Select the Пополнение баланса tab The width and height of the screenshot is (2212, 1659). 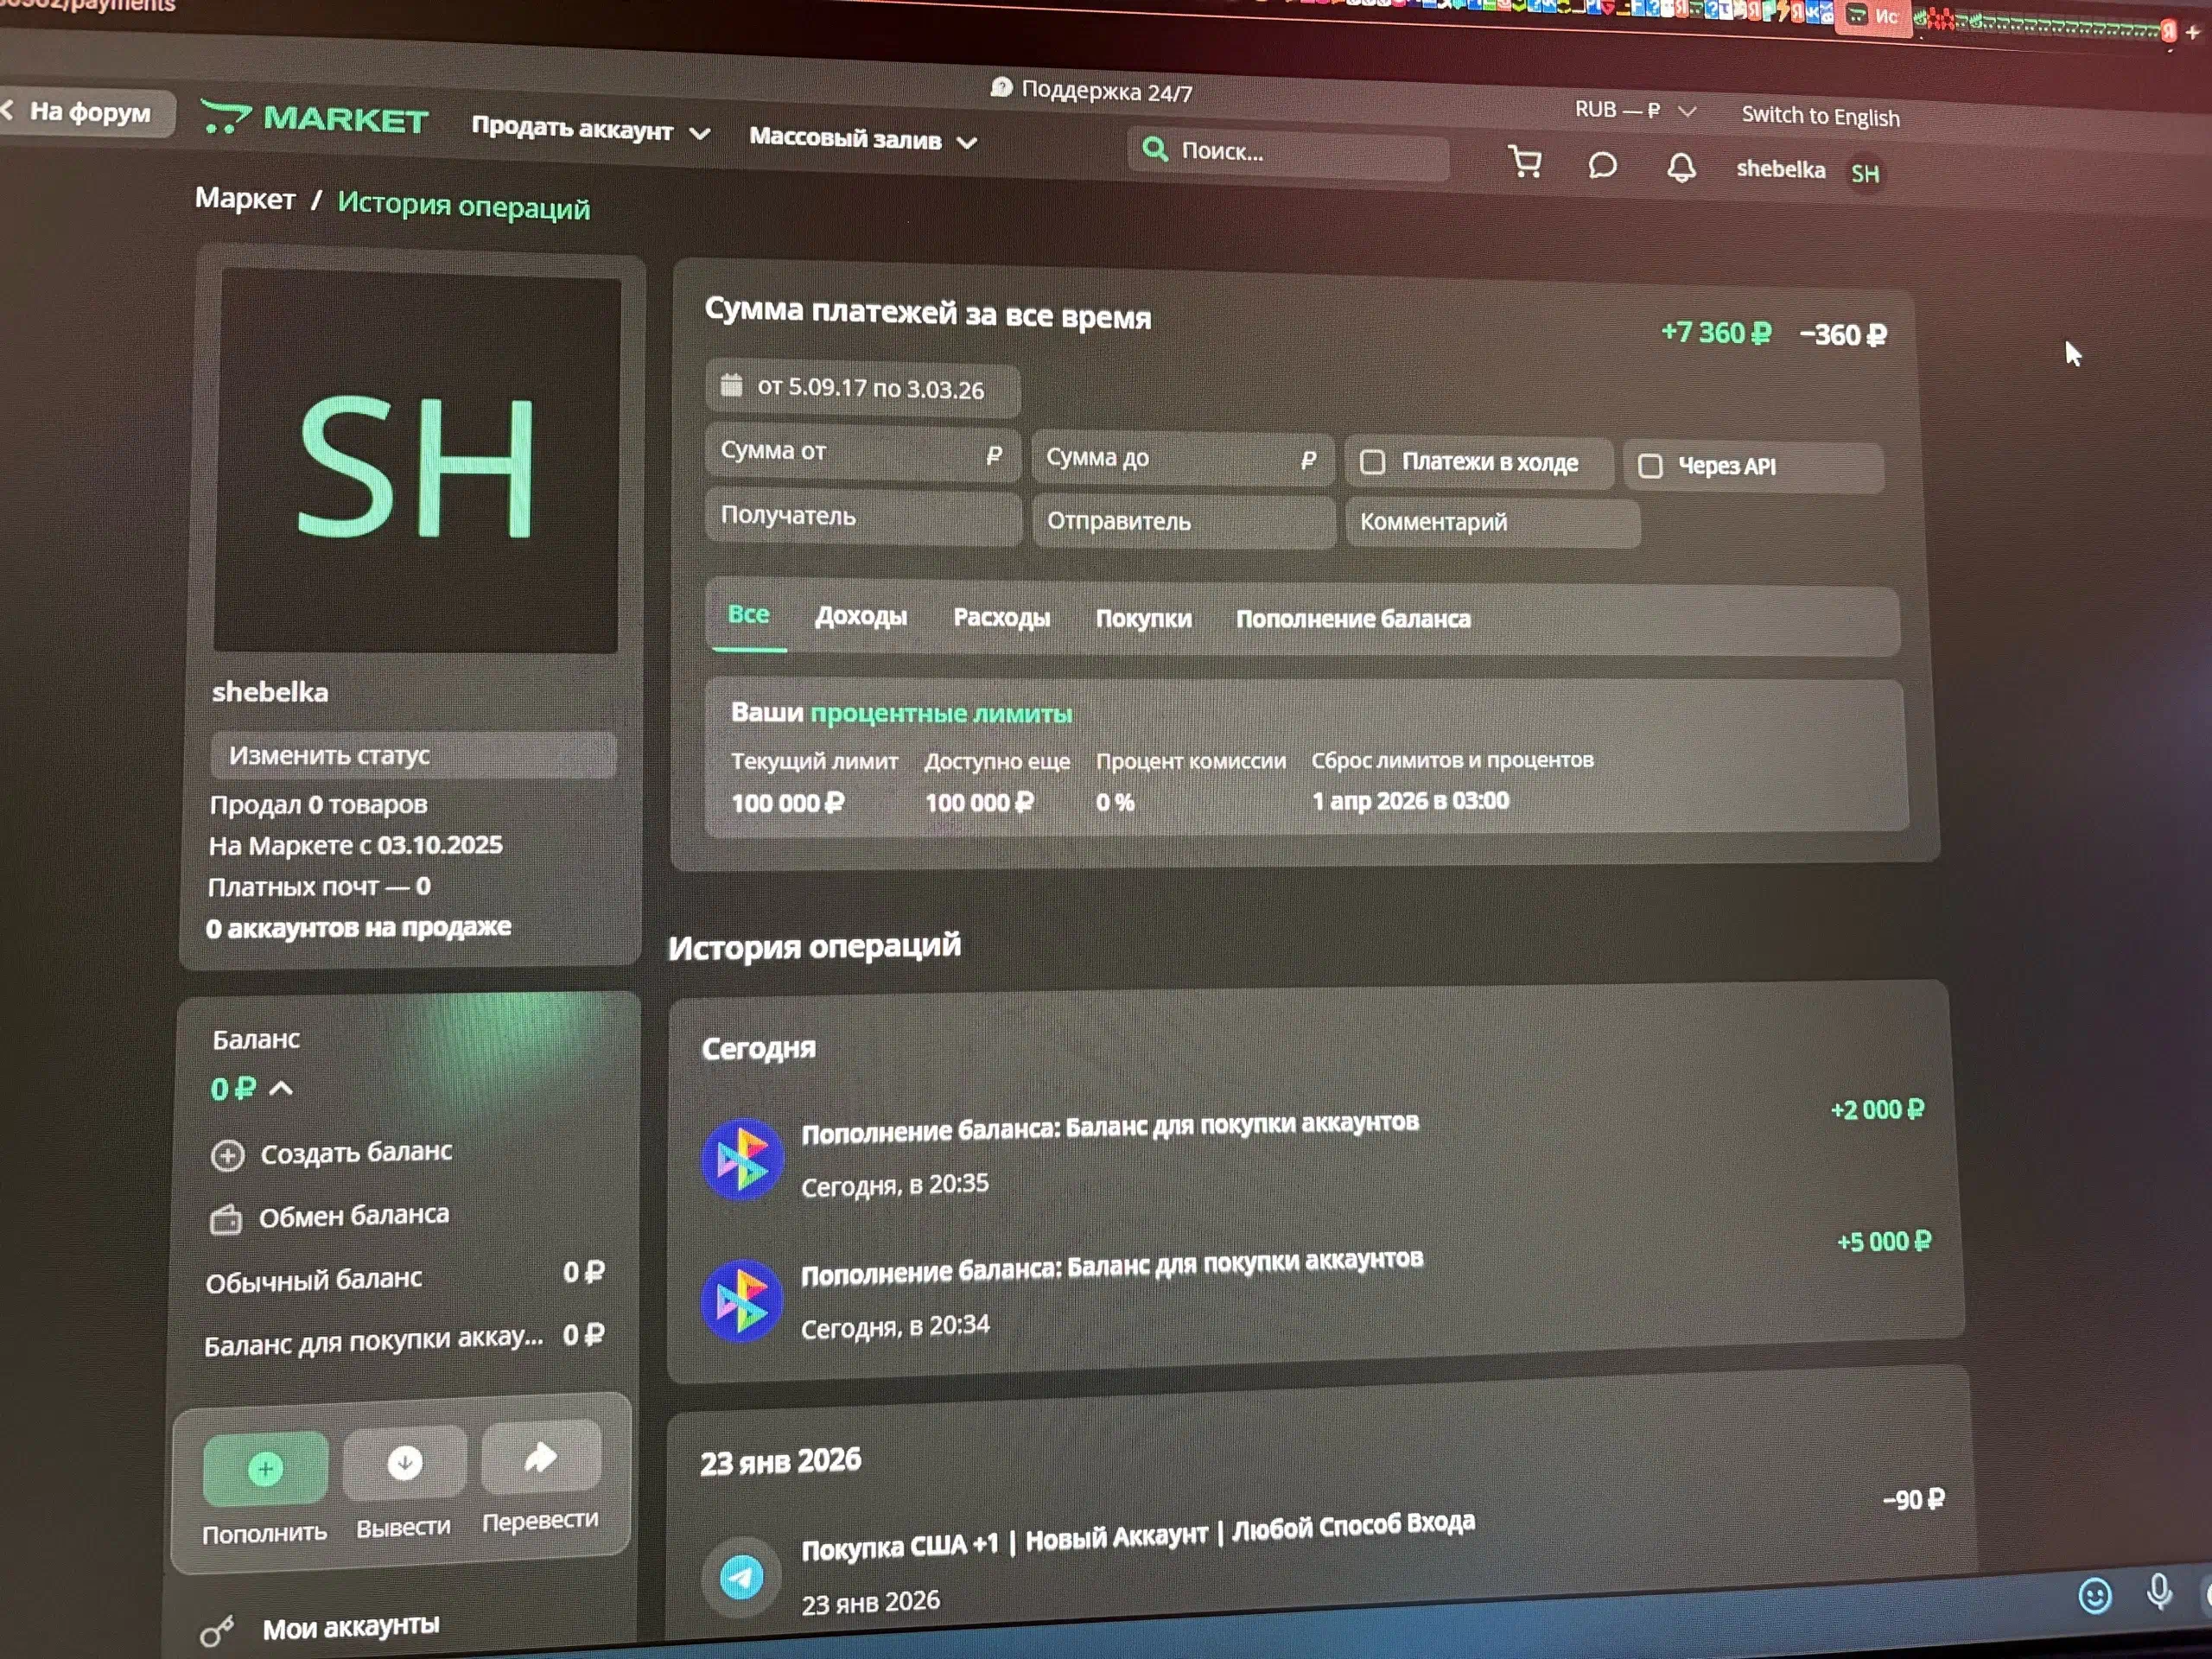click(x=1352, y=619)
